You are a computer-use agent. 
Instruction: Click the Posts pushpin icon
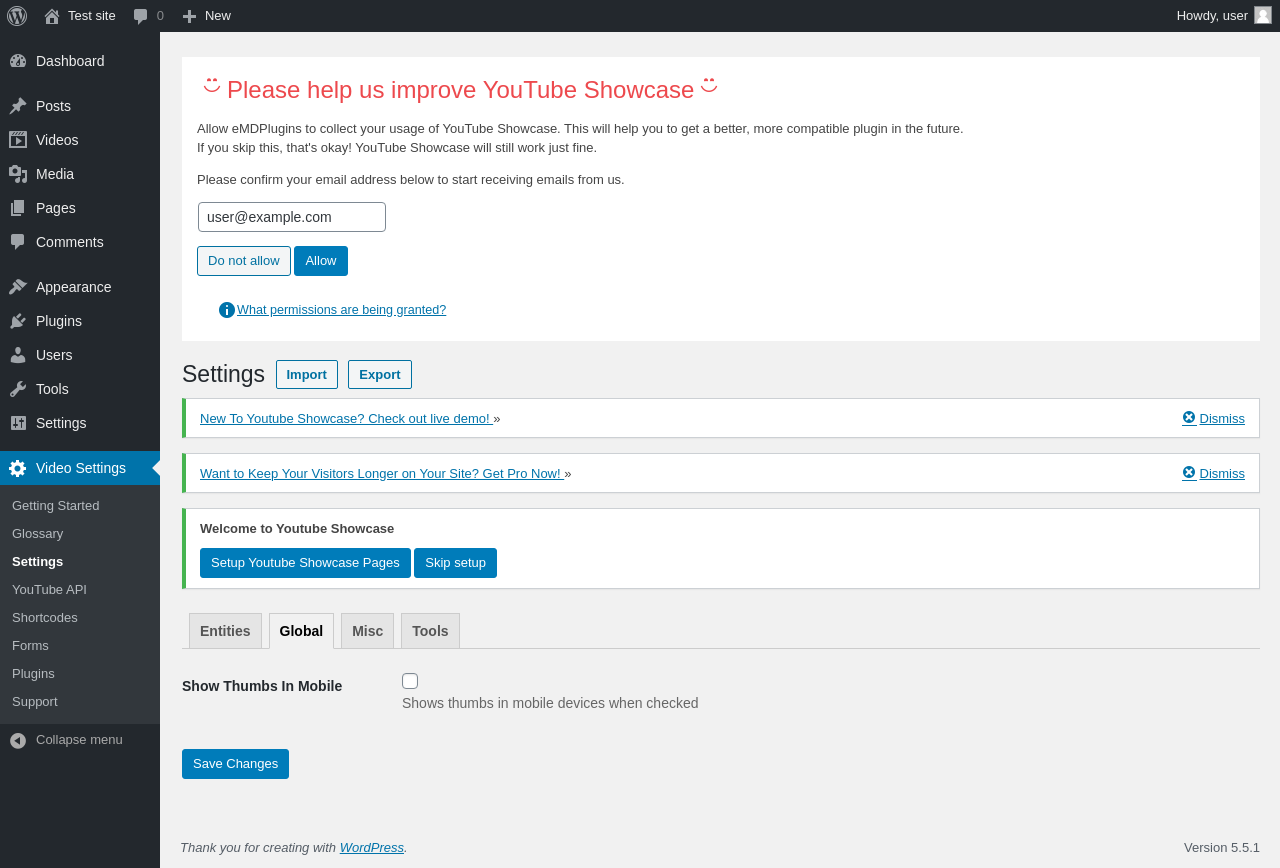click(18, 106)
